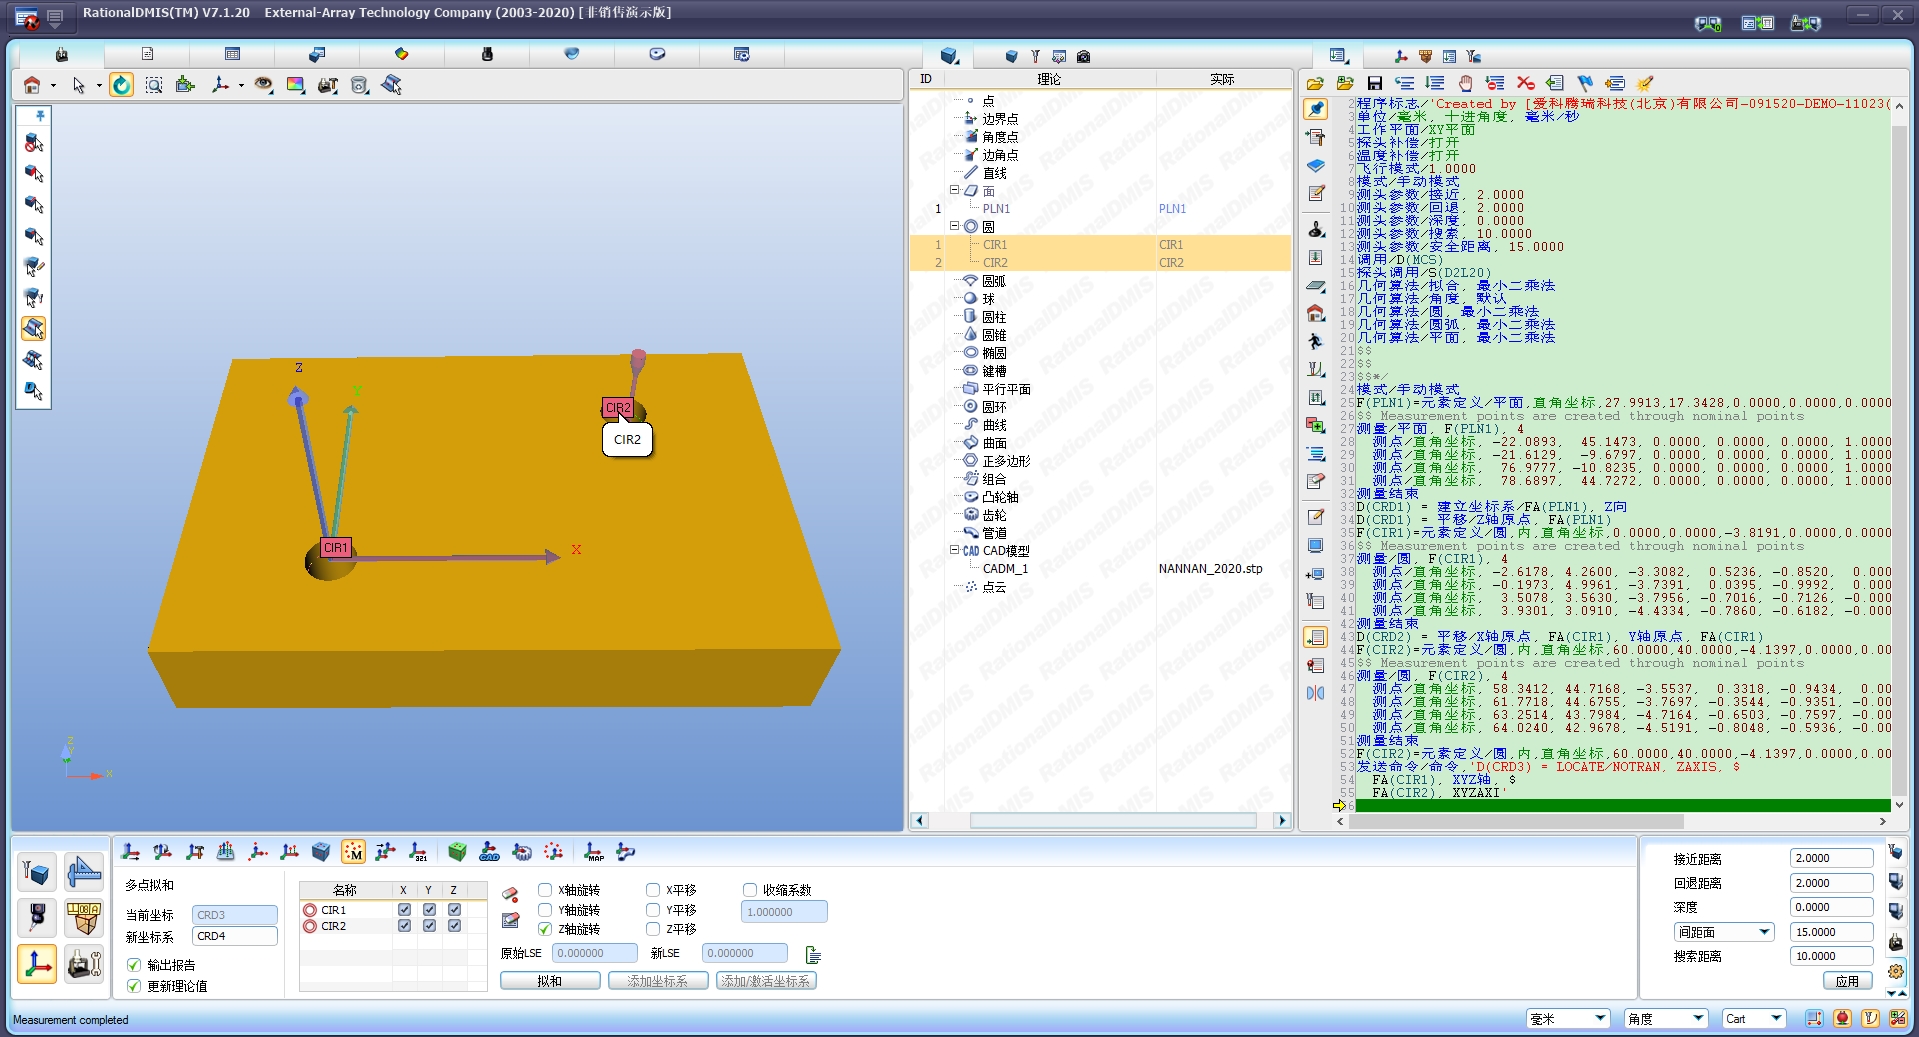The width and height of the screenshot is (1919, 1037).
Task: Collapse the CAD模型 tree node
Action: (954, 550)
